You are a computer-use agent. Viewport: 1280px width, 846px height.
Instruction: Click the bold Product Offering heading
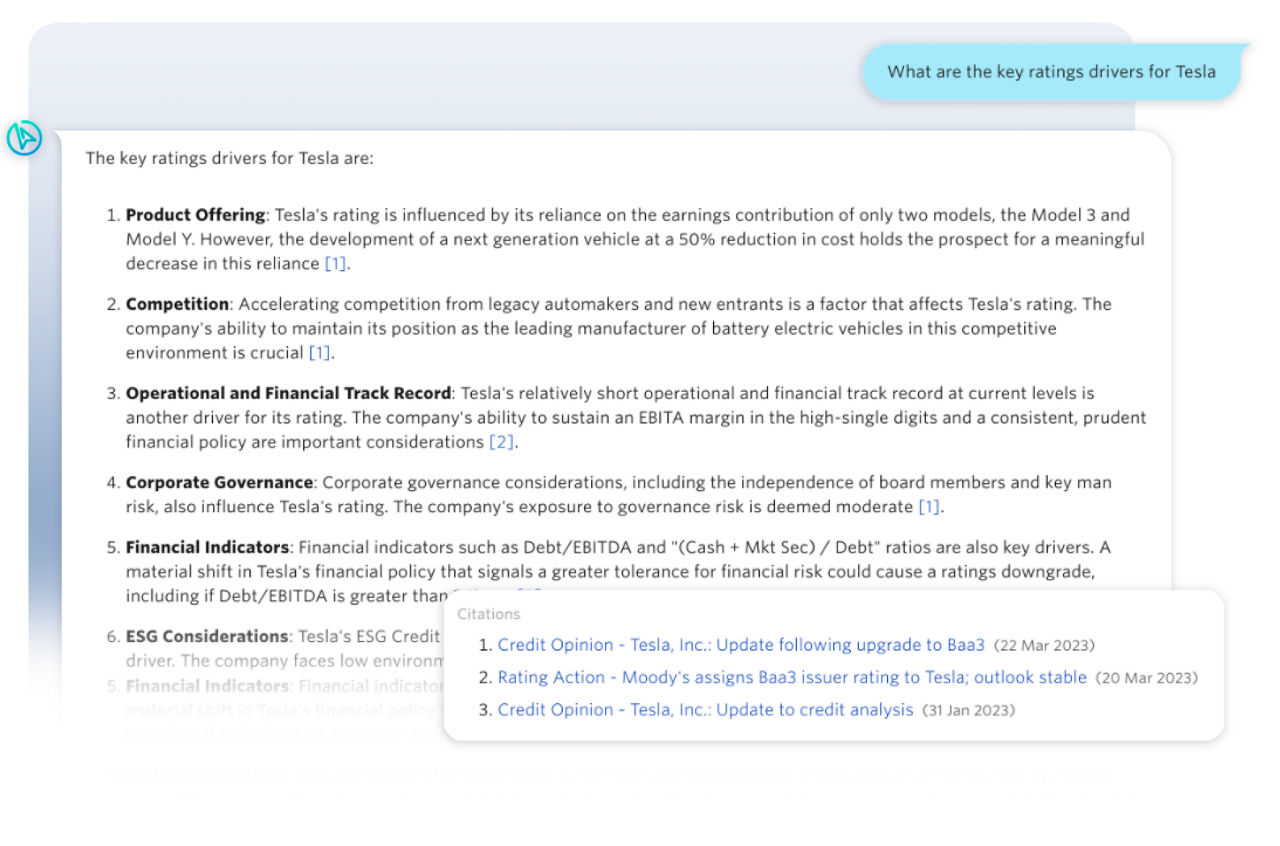[196, 214]
